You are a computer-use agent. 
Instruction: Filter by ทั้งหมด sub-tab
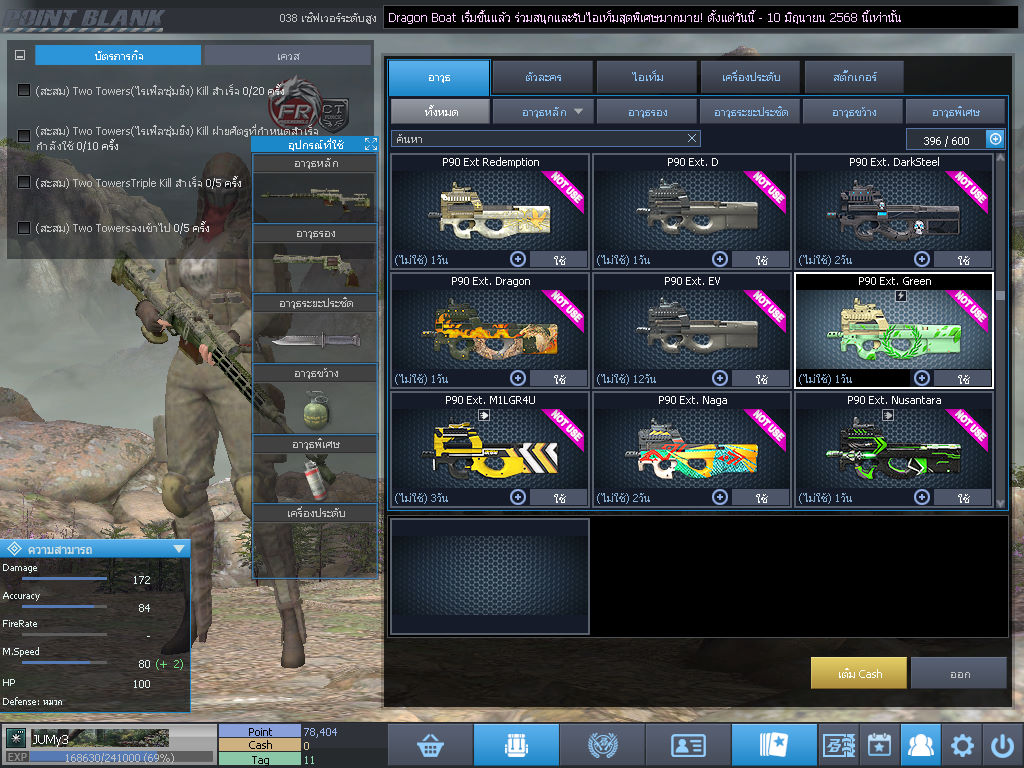tap(440, 112)
